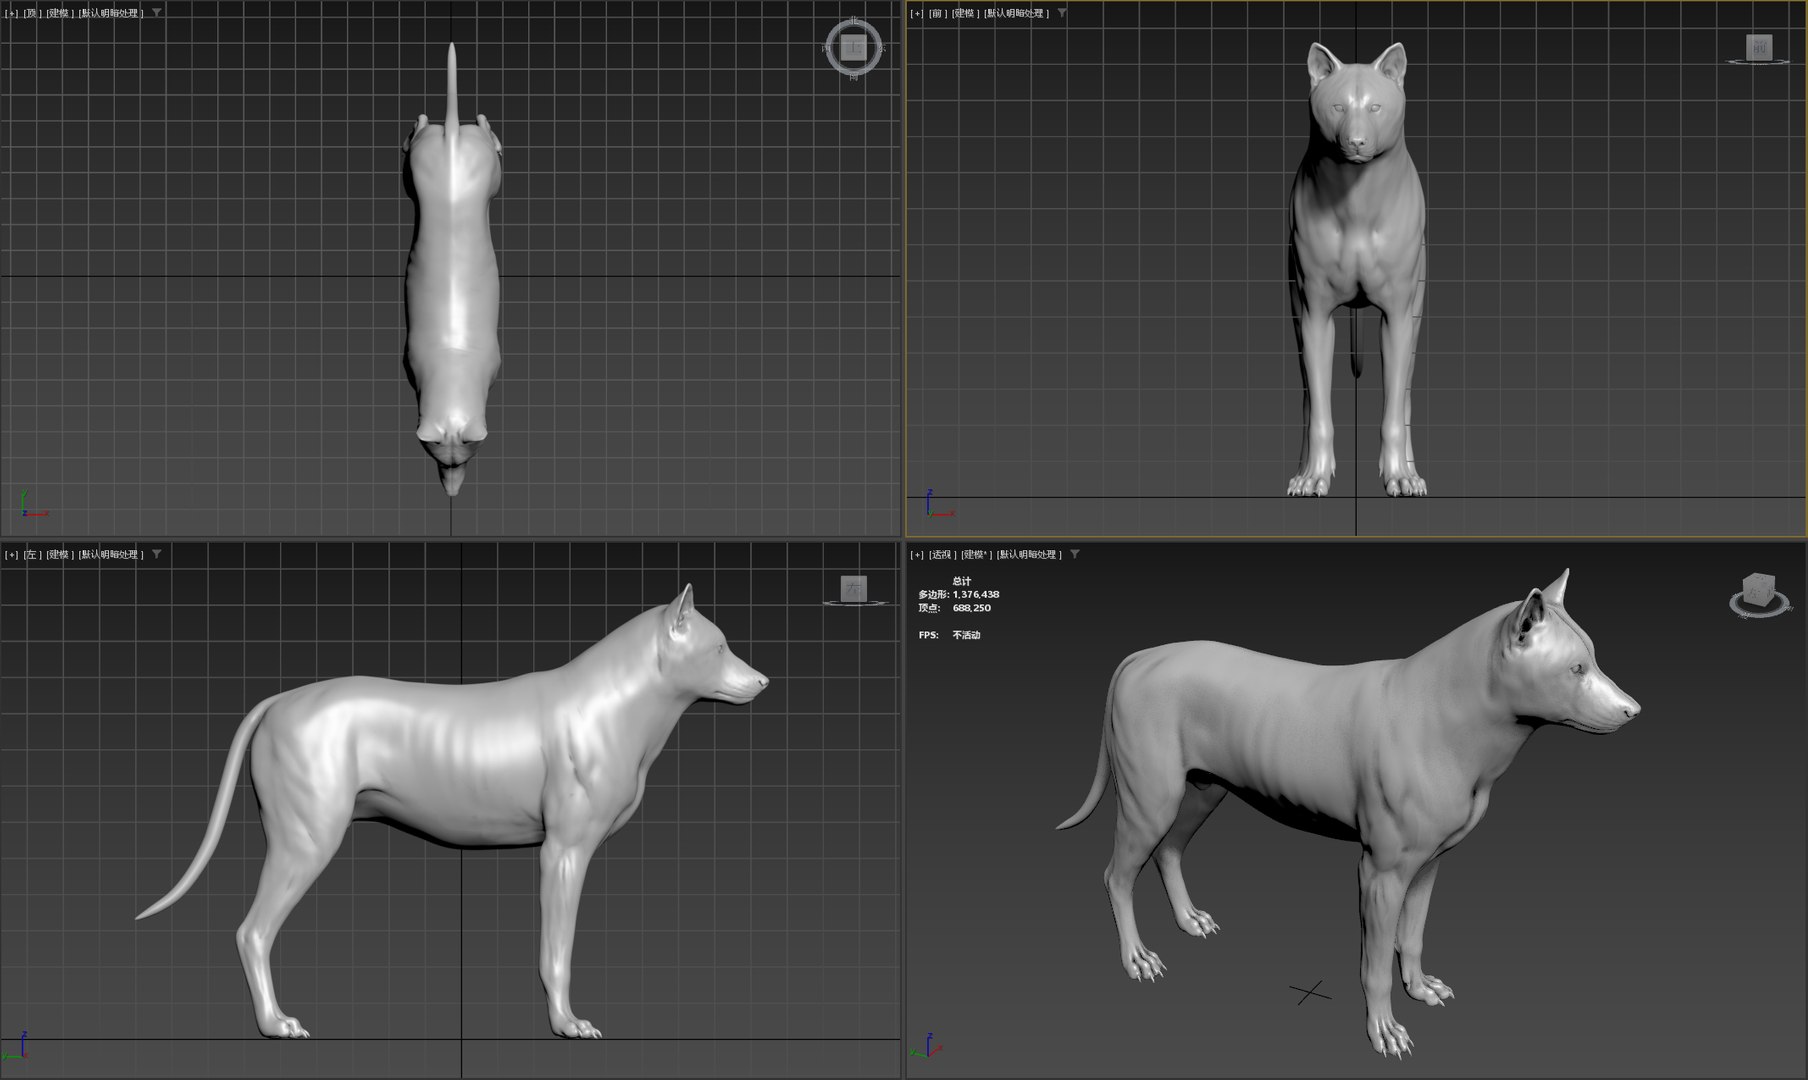Open the [+] general menu of Perspective viewport
The image size is (1808, 1080).
coord(917,554)
